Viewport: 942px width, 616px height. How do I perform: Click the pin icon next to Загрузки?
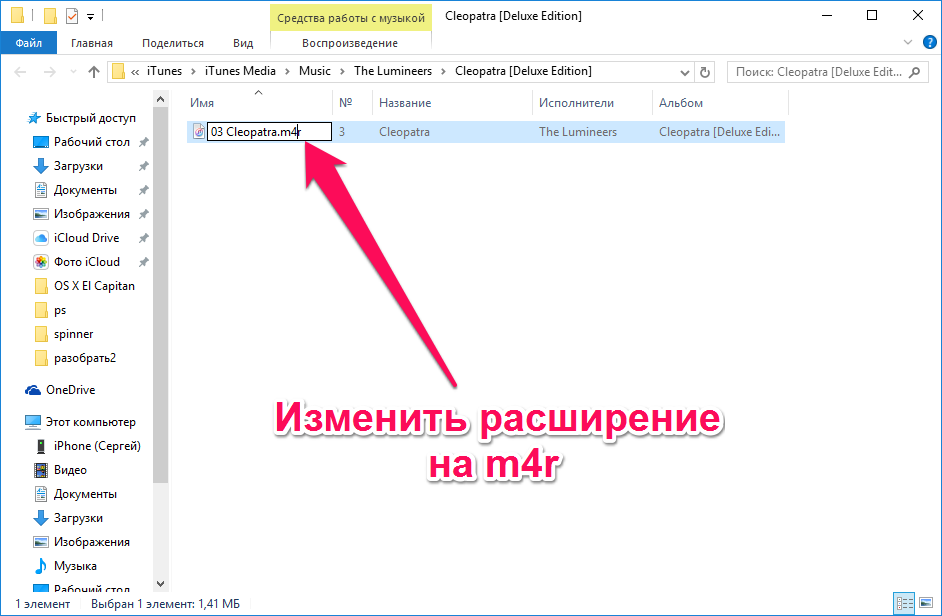click(x=143, y=166)
